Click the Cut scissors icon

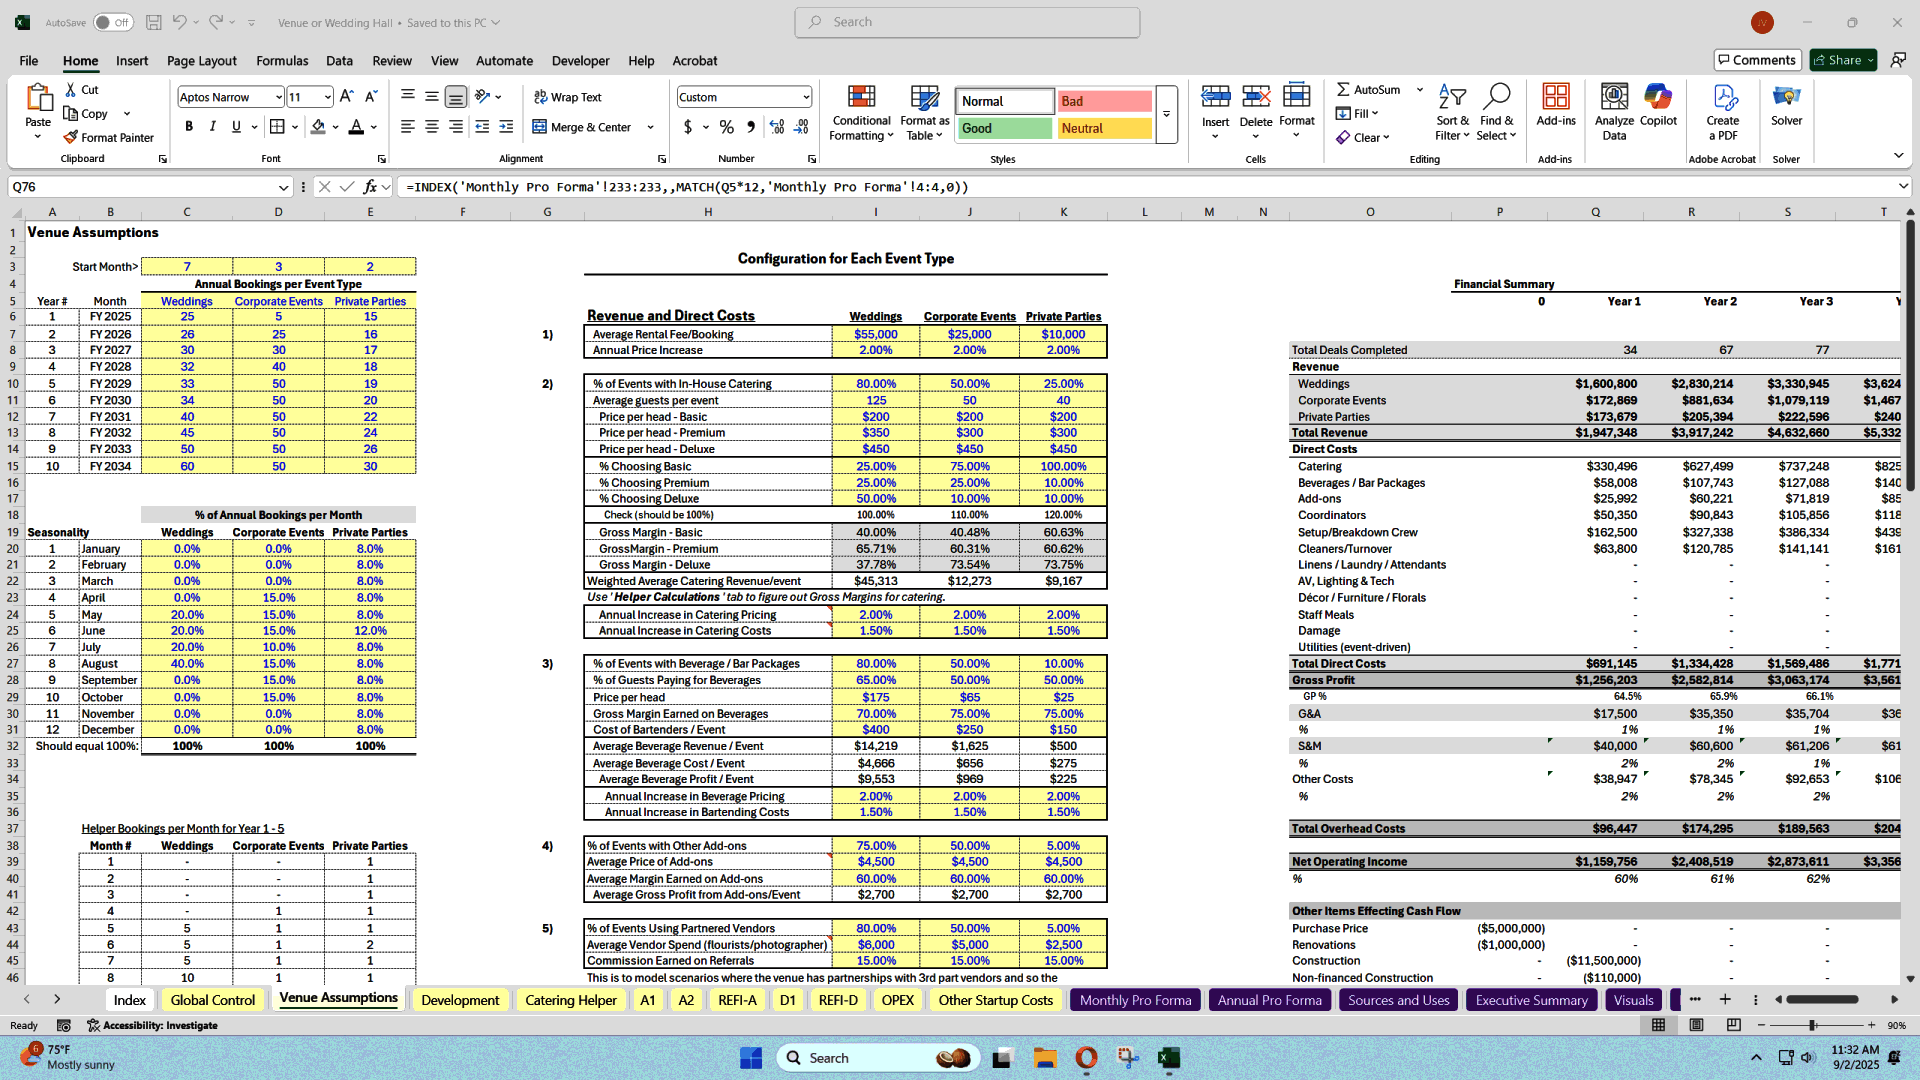[71, 90]
